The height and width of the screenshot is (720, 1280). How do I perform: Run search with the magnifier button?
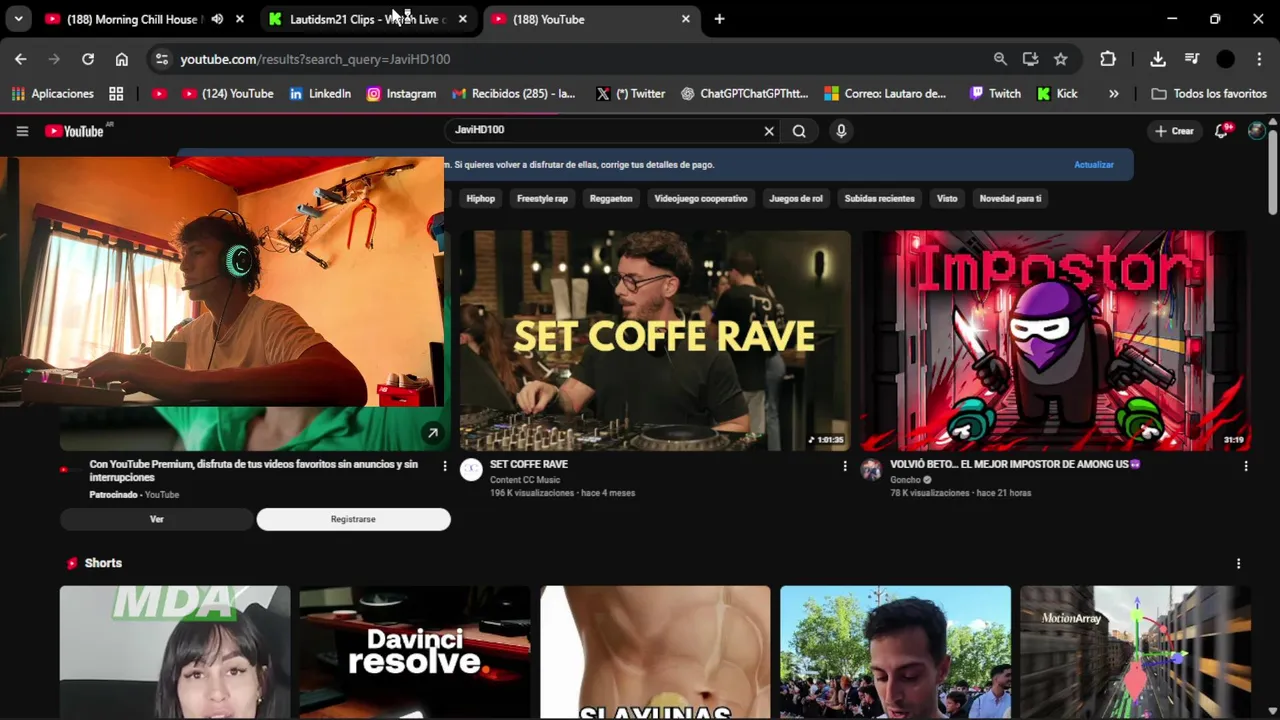(799, 131)
